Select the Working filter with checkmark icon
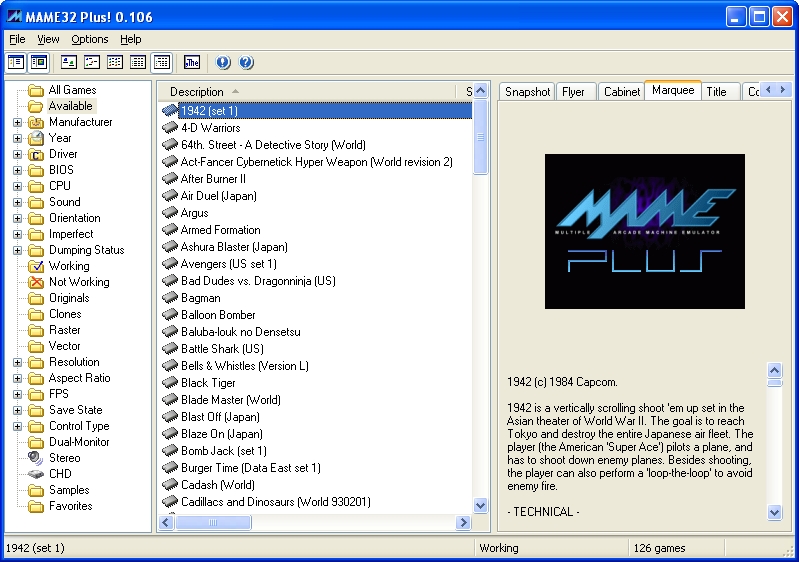The width and height of the screenshot is (799, 562). pyautogui.click(x=68, y=266)
